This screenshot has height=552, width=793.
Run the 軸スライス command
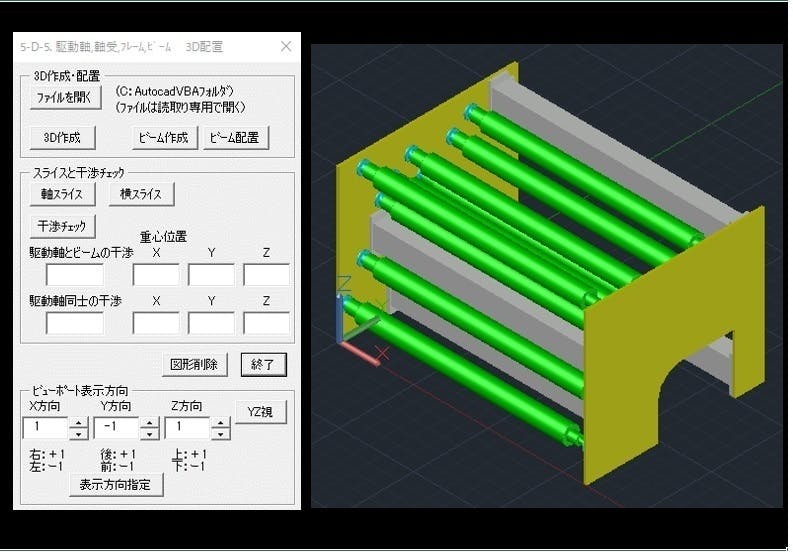pos(62,193)
